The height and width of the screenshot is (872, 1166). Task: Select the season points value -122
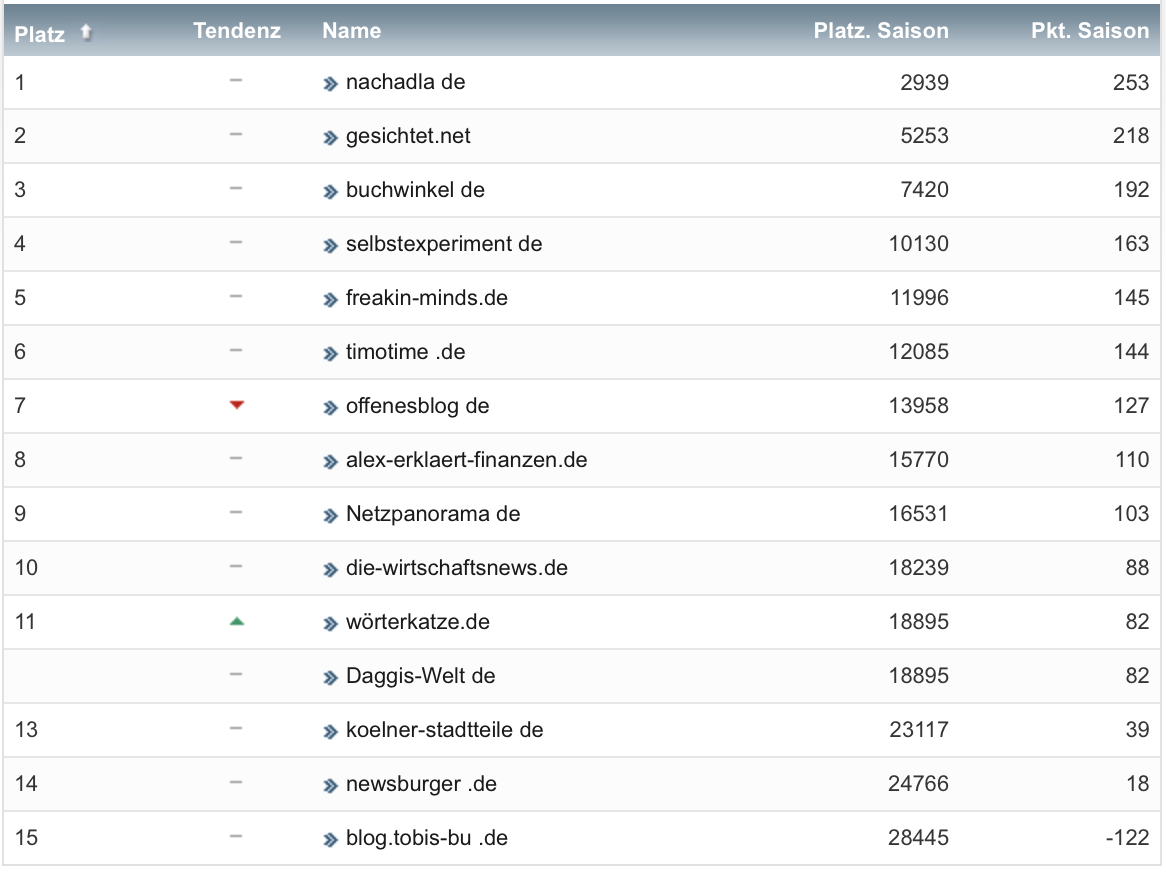coord(1127,838)
